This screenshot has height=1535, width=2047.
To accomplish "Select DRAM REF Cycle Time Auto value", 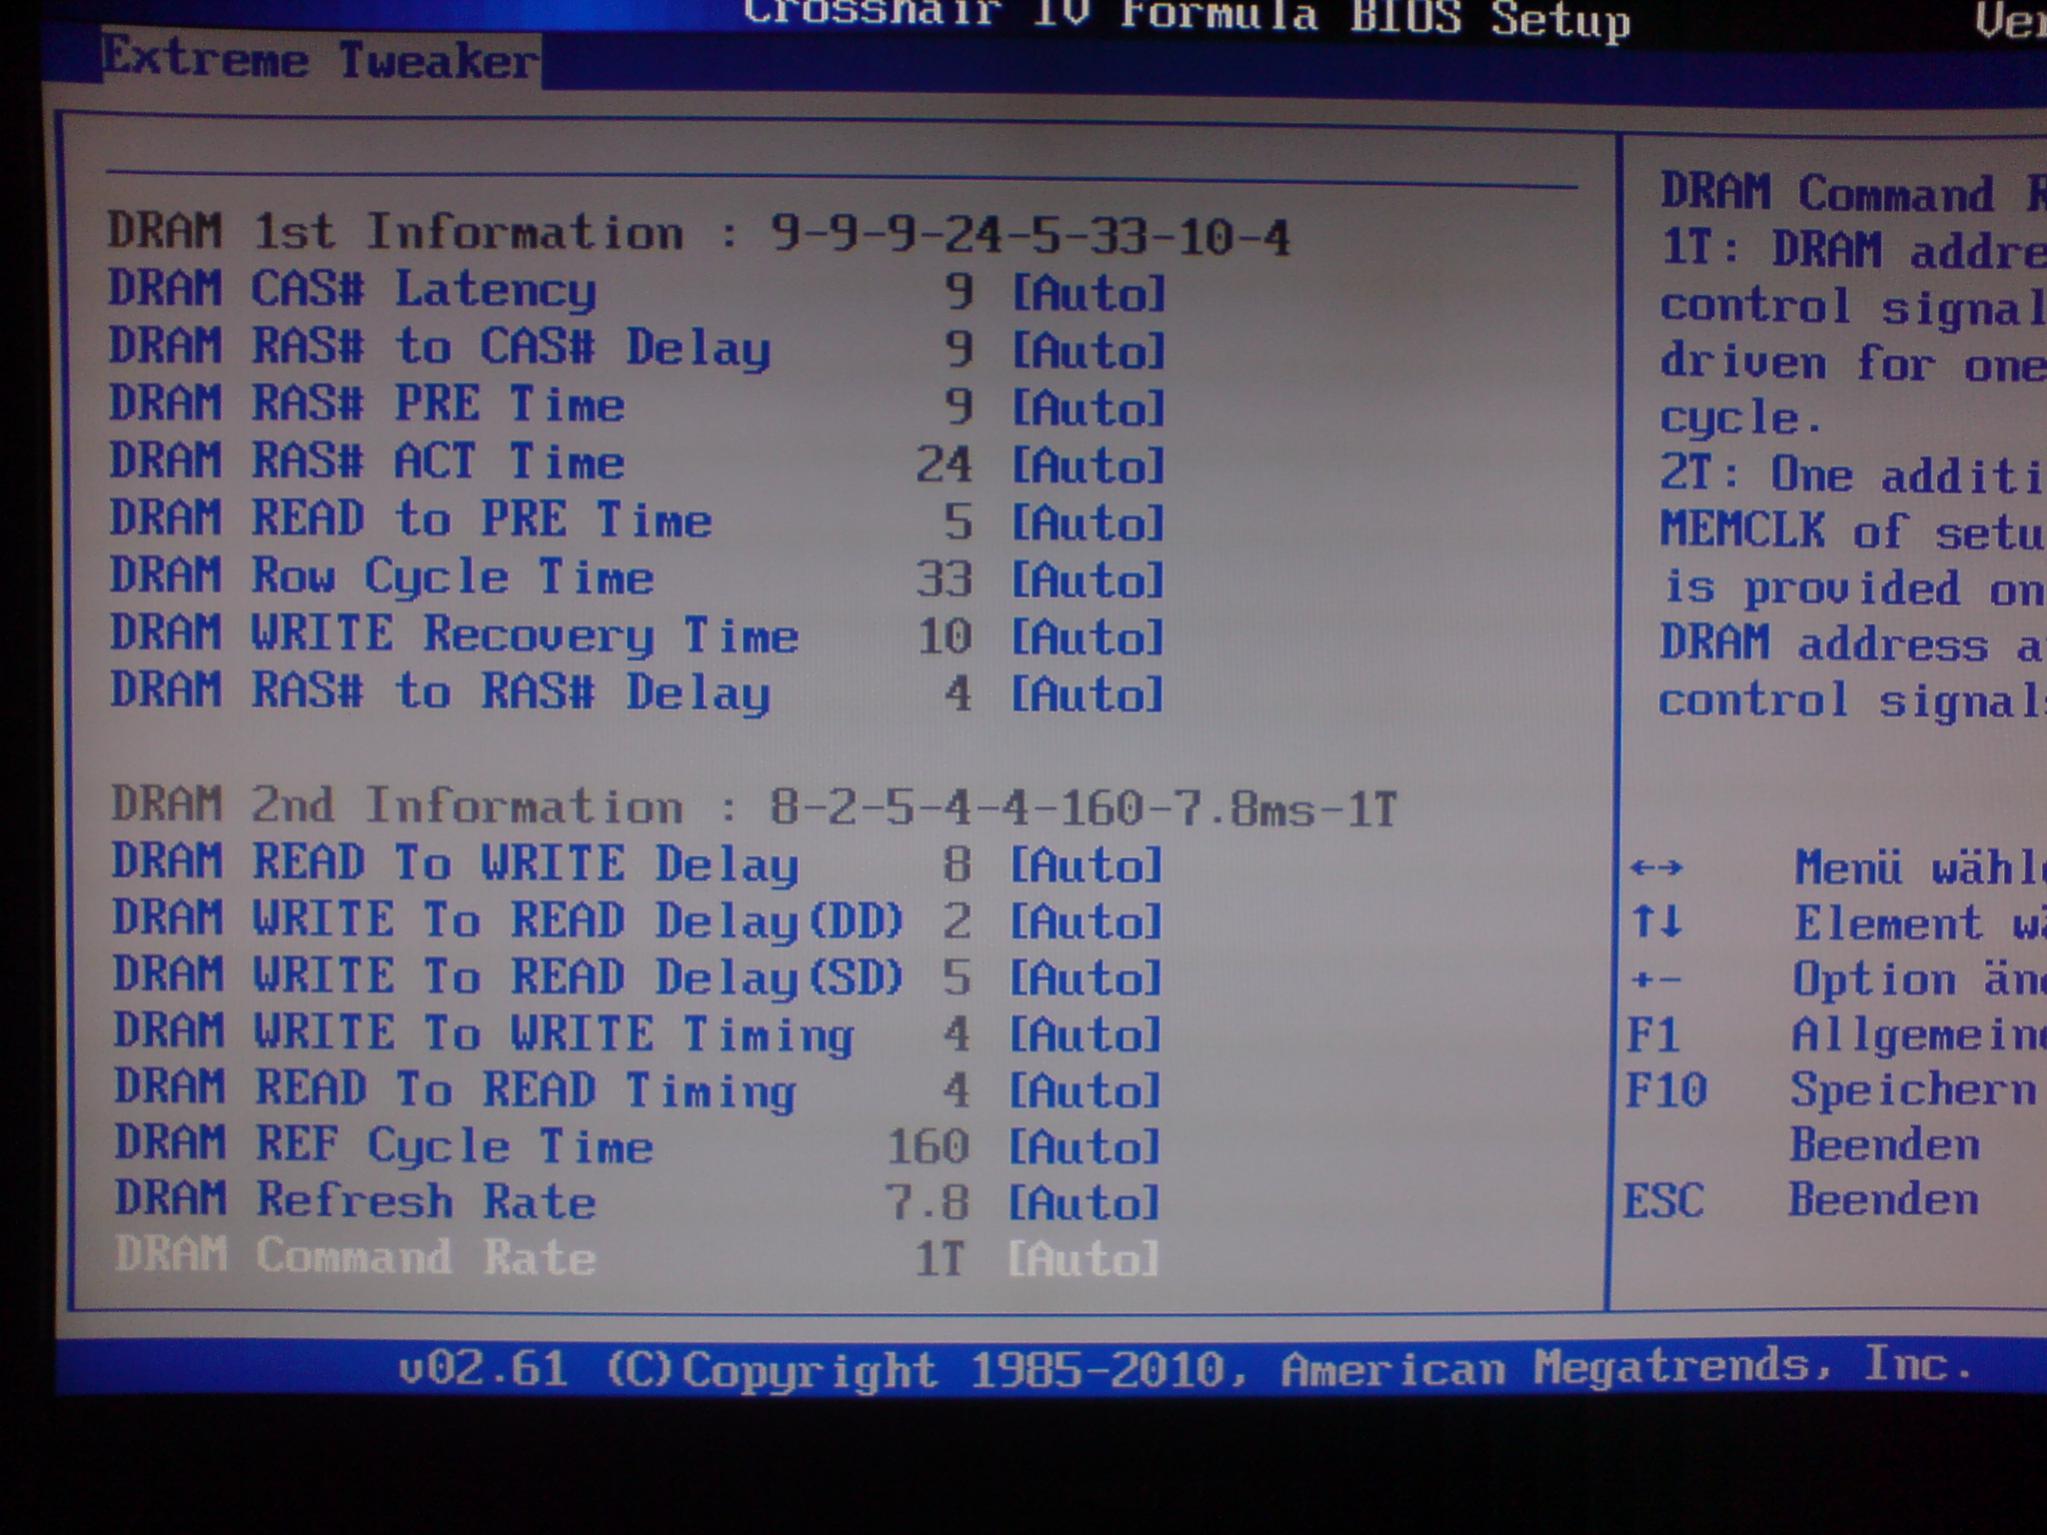I will tap(1084, 1146).
